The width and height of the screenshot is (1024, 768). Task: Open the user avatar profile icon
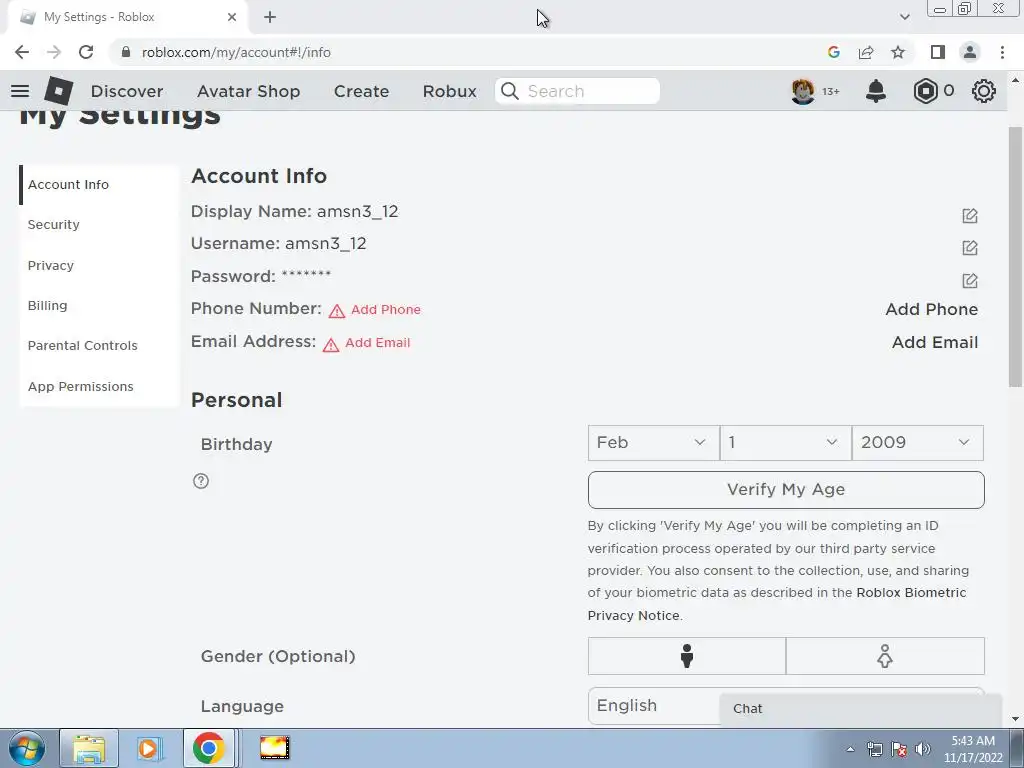pyautogui.click(x=803, y=91)
